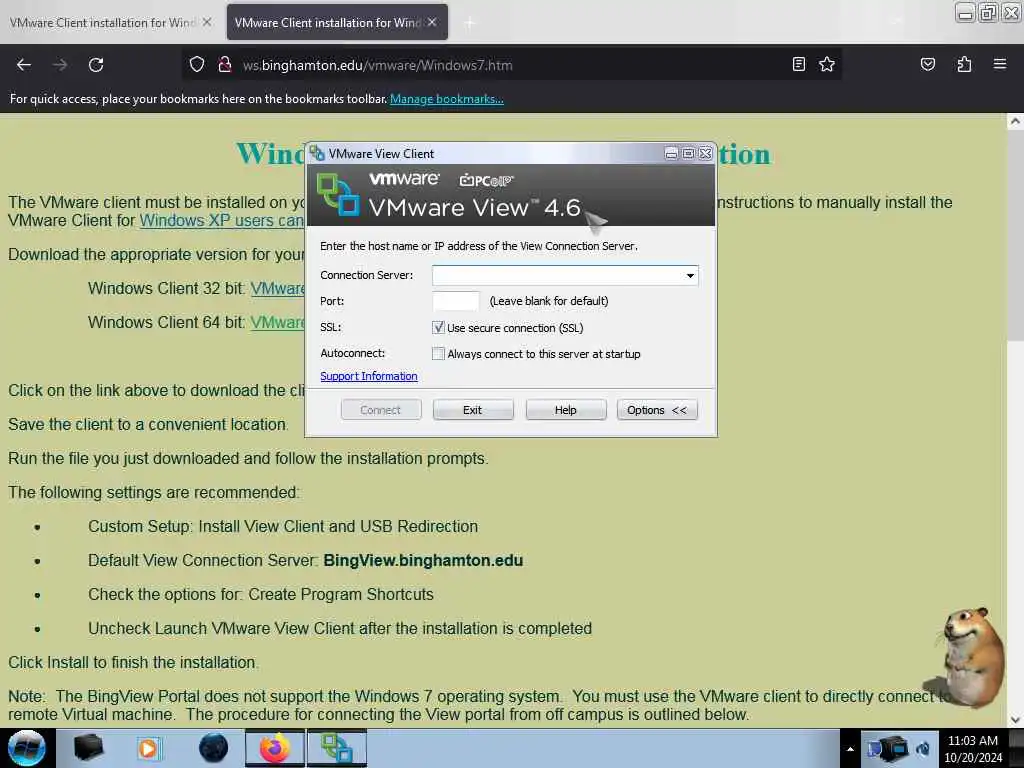Click the Manage bookmarks link
The image size is (1024, 768).
(447, 99)
